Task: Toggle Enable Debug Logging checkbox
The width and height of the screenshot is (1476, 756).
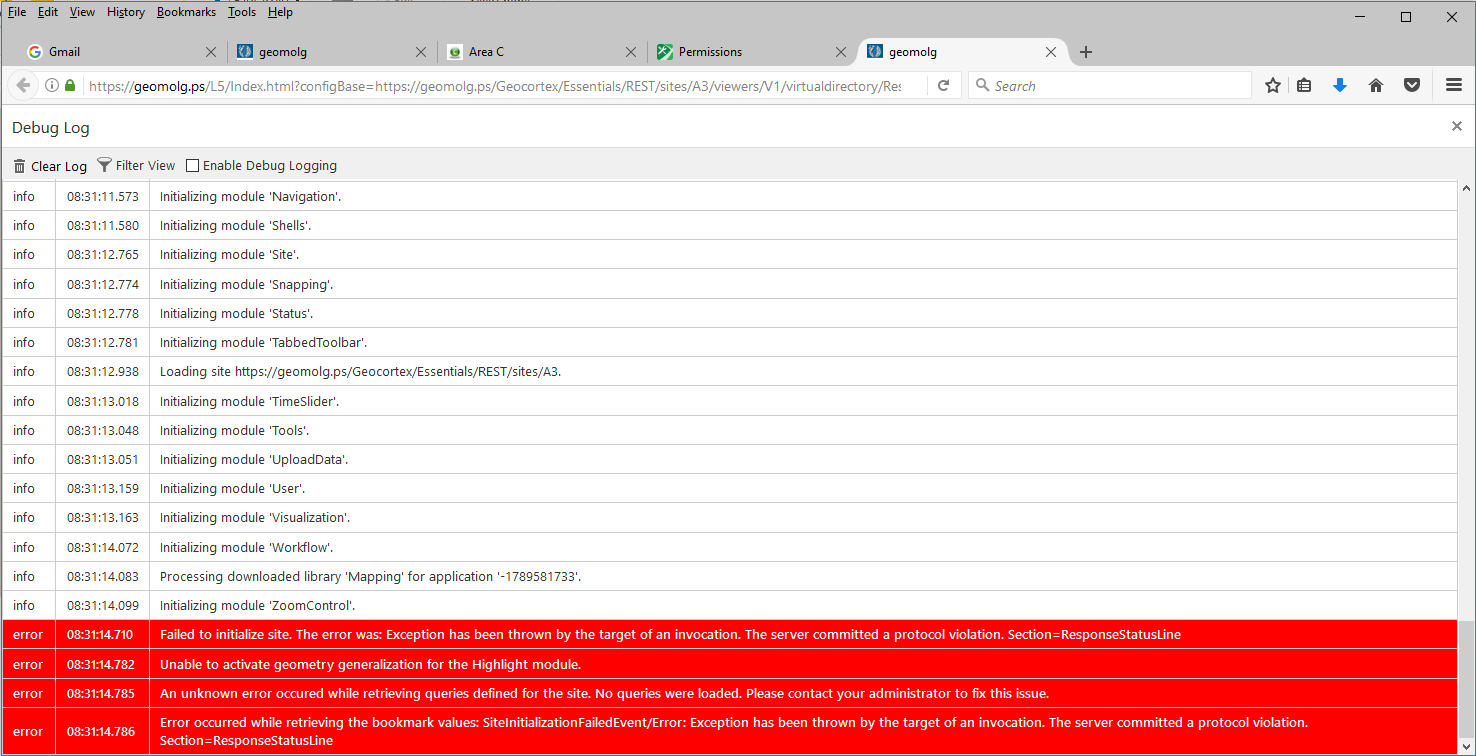Action: point(193,166)
